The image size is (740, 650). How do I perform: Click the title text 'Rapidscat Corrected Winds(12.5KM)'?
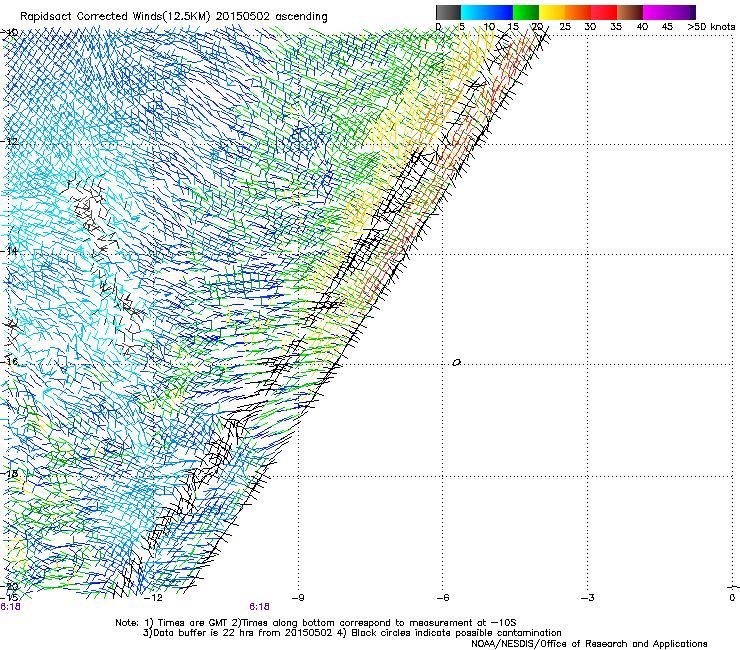(115, 16)
